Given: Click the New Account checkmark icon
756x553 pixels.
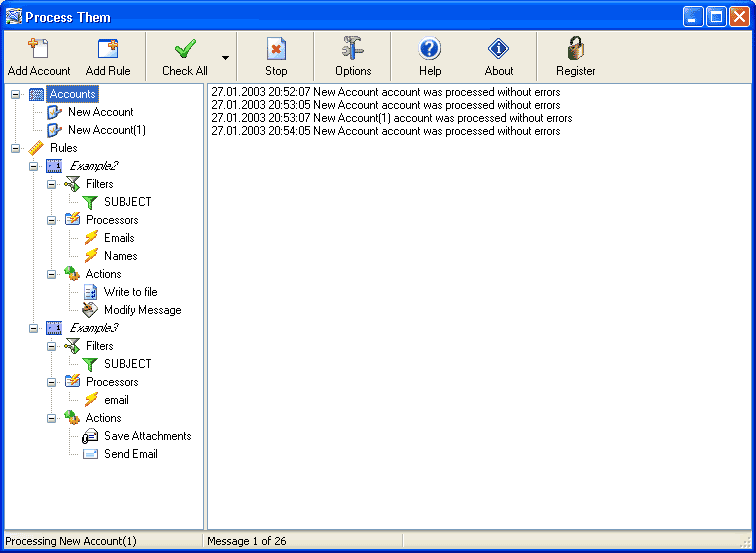Looking at the screenshot, I should 54,112.
